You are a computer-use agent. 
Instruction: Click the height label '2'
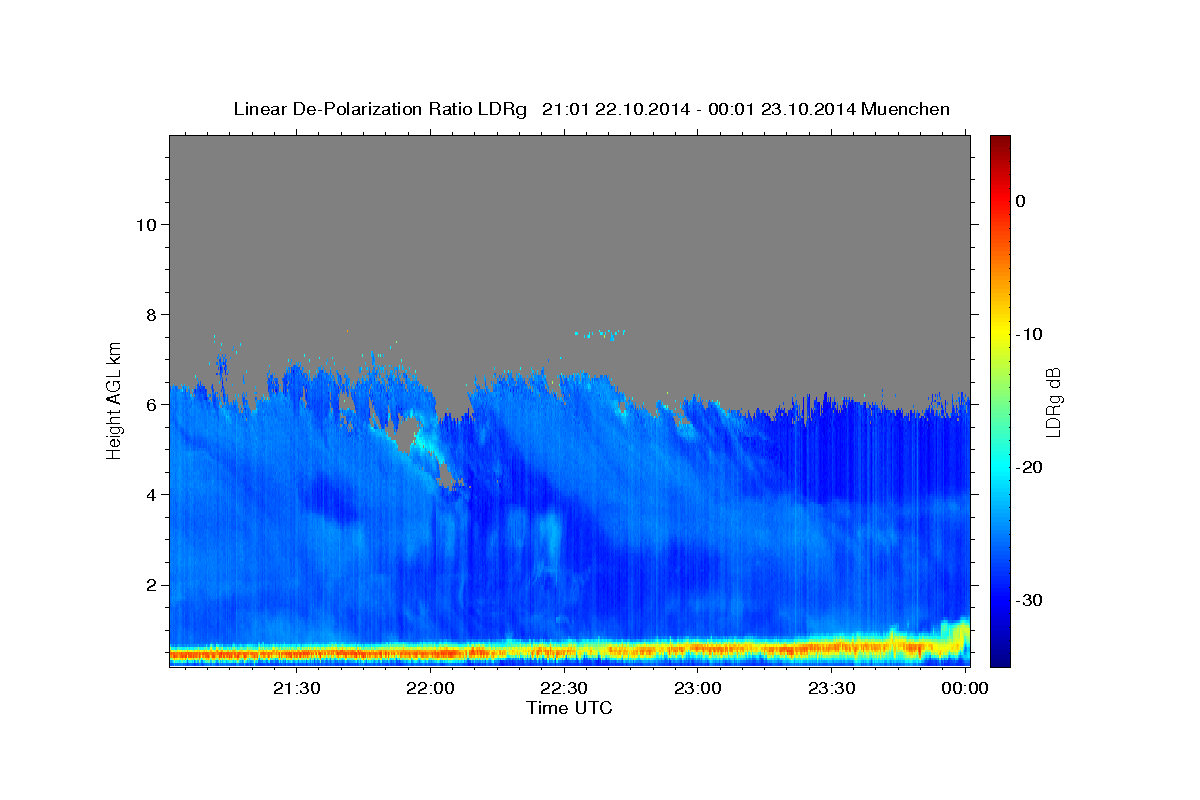(151, 584)
